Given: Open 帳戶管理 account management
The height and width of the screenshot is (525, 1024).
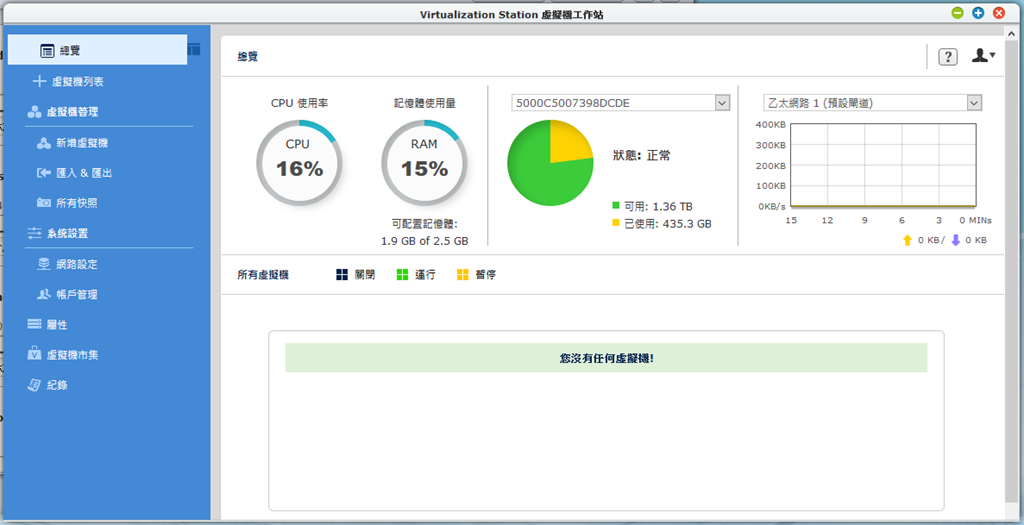Looking at the screenshot, I should tap(77, 294).
